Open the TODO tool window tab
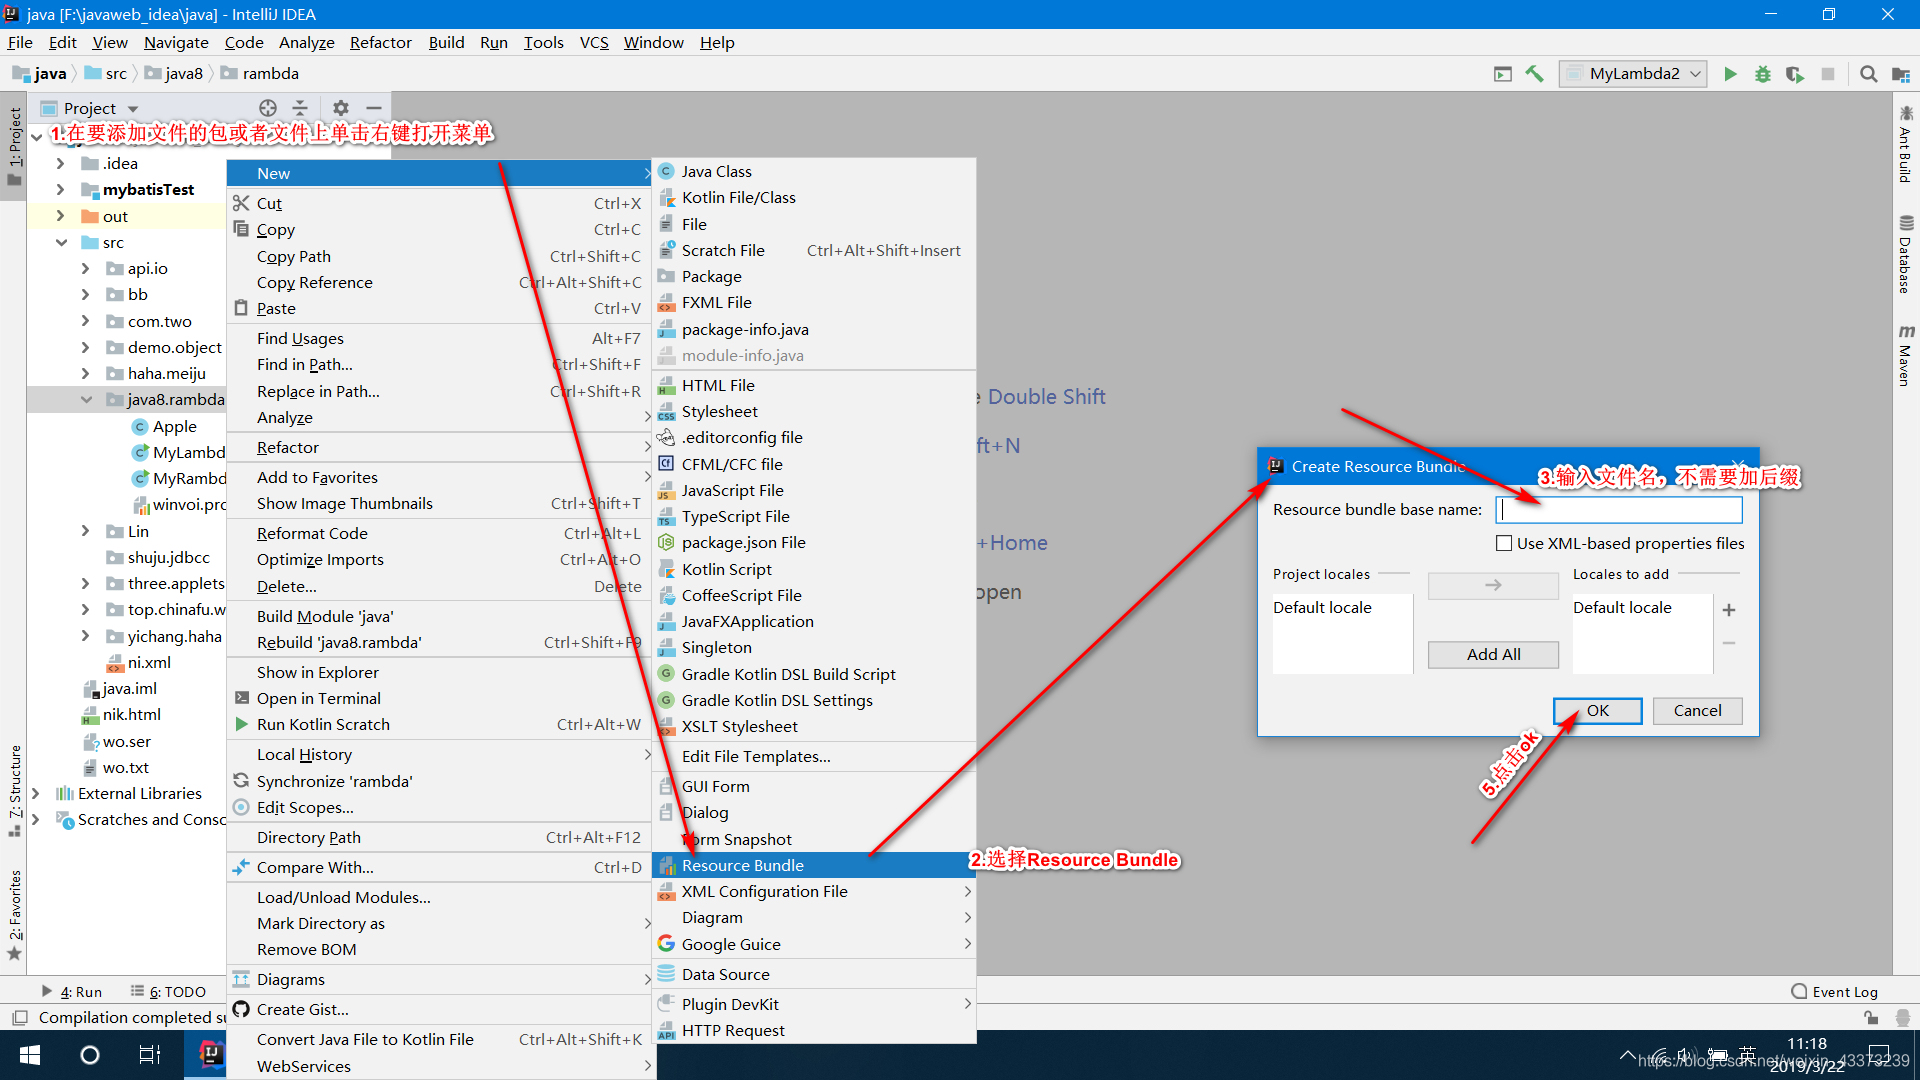 tap(169, 992)
